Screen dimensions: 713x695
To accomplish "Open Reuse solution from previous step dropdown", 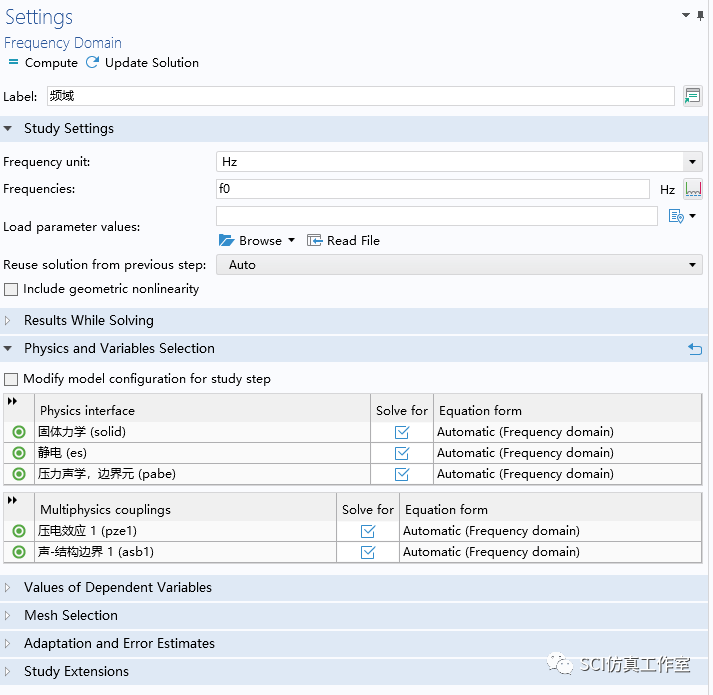I will [459, 265].
